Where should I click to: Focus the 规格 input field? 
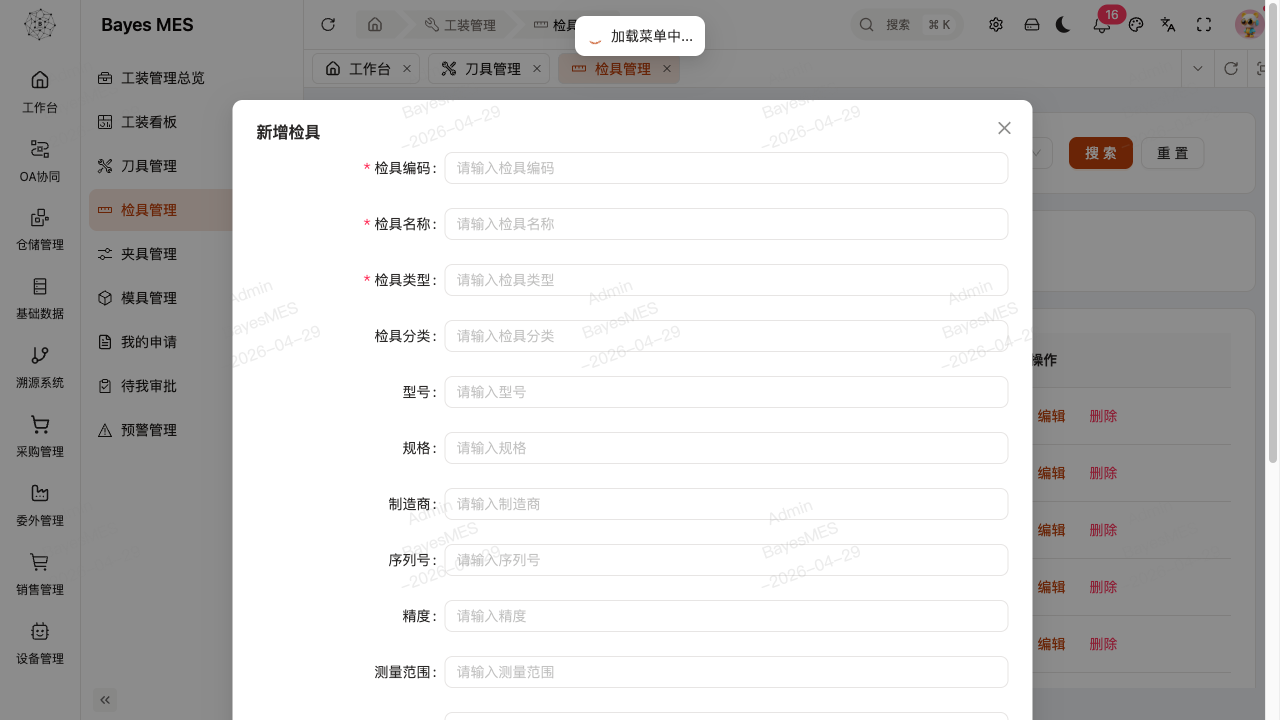[726, 448]
